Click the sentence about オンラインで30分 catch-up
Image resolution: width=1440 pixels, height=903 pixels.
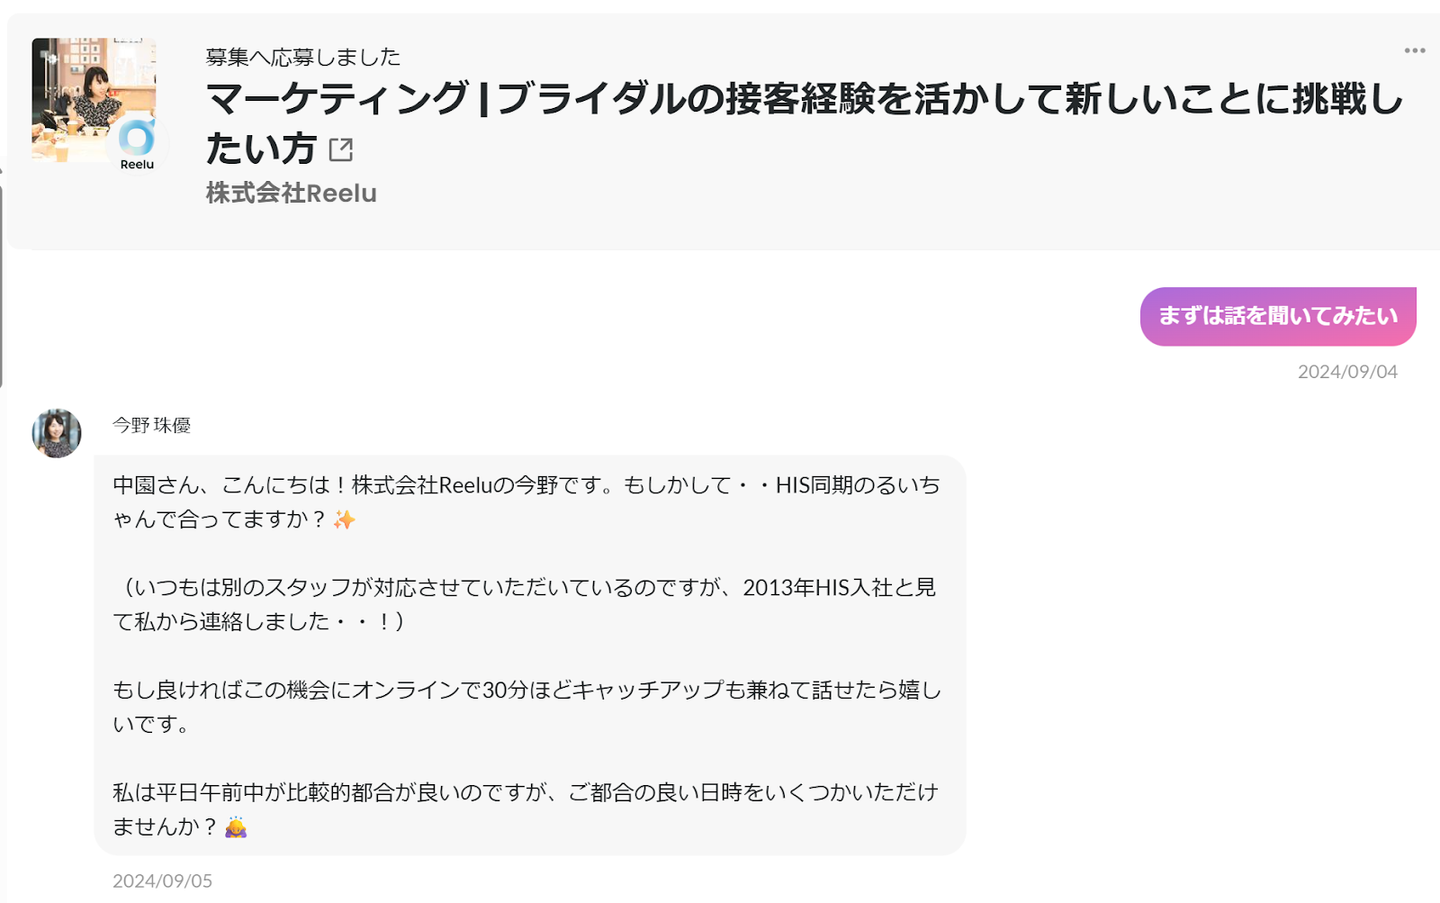526,690
